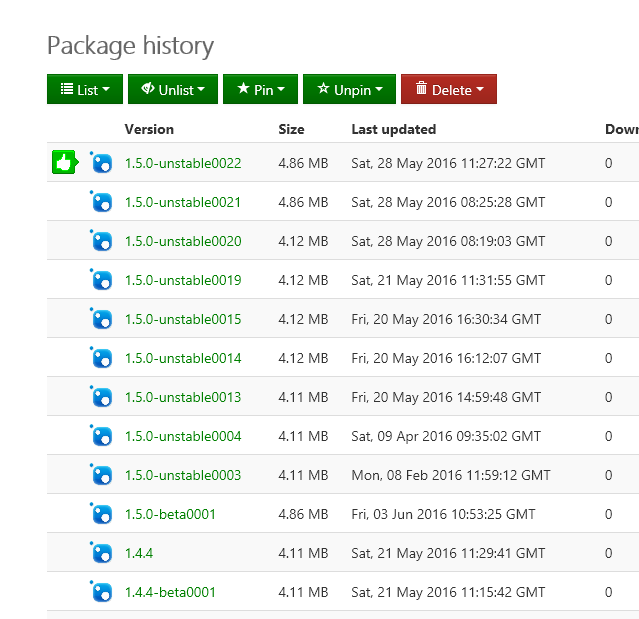
Task: Open version 1.5.0-unstable0022 link
Action: (183, 163)
